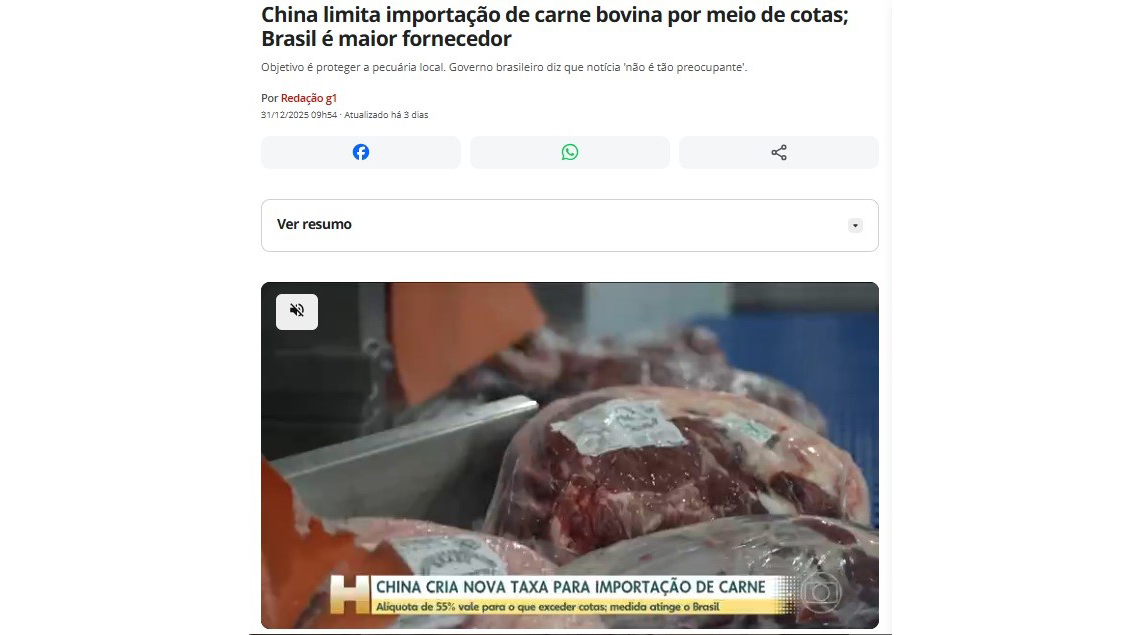Share the article via WhatsApp
This screenshot has height=635, width=1143.
click(569, 152)
